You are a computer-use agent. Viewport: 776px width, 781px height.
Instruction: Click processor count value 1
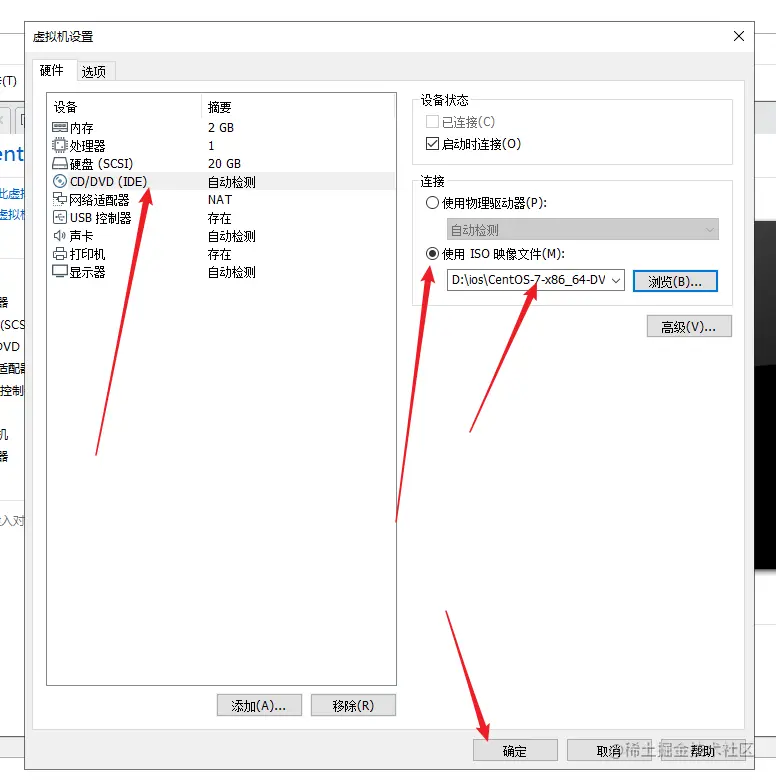(x=211, y=145)
